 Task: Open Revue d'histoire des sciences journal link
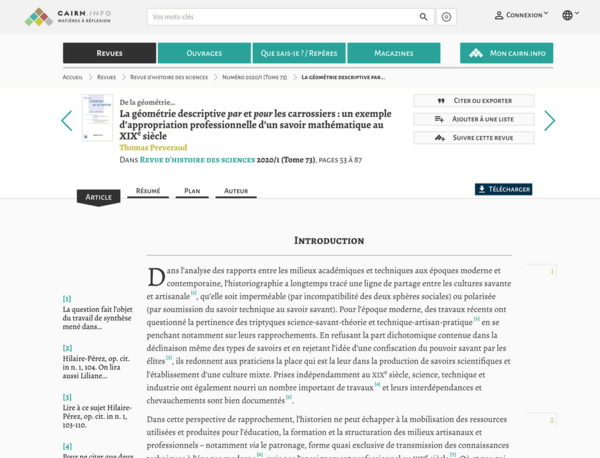click(x=197, y=160)
